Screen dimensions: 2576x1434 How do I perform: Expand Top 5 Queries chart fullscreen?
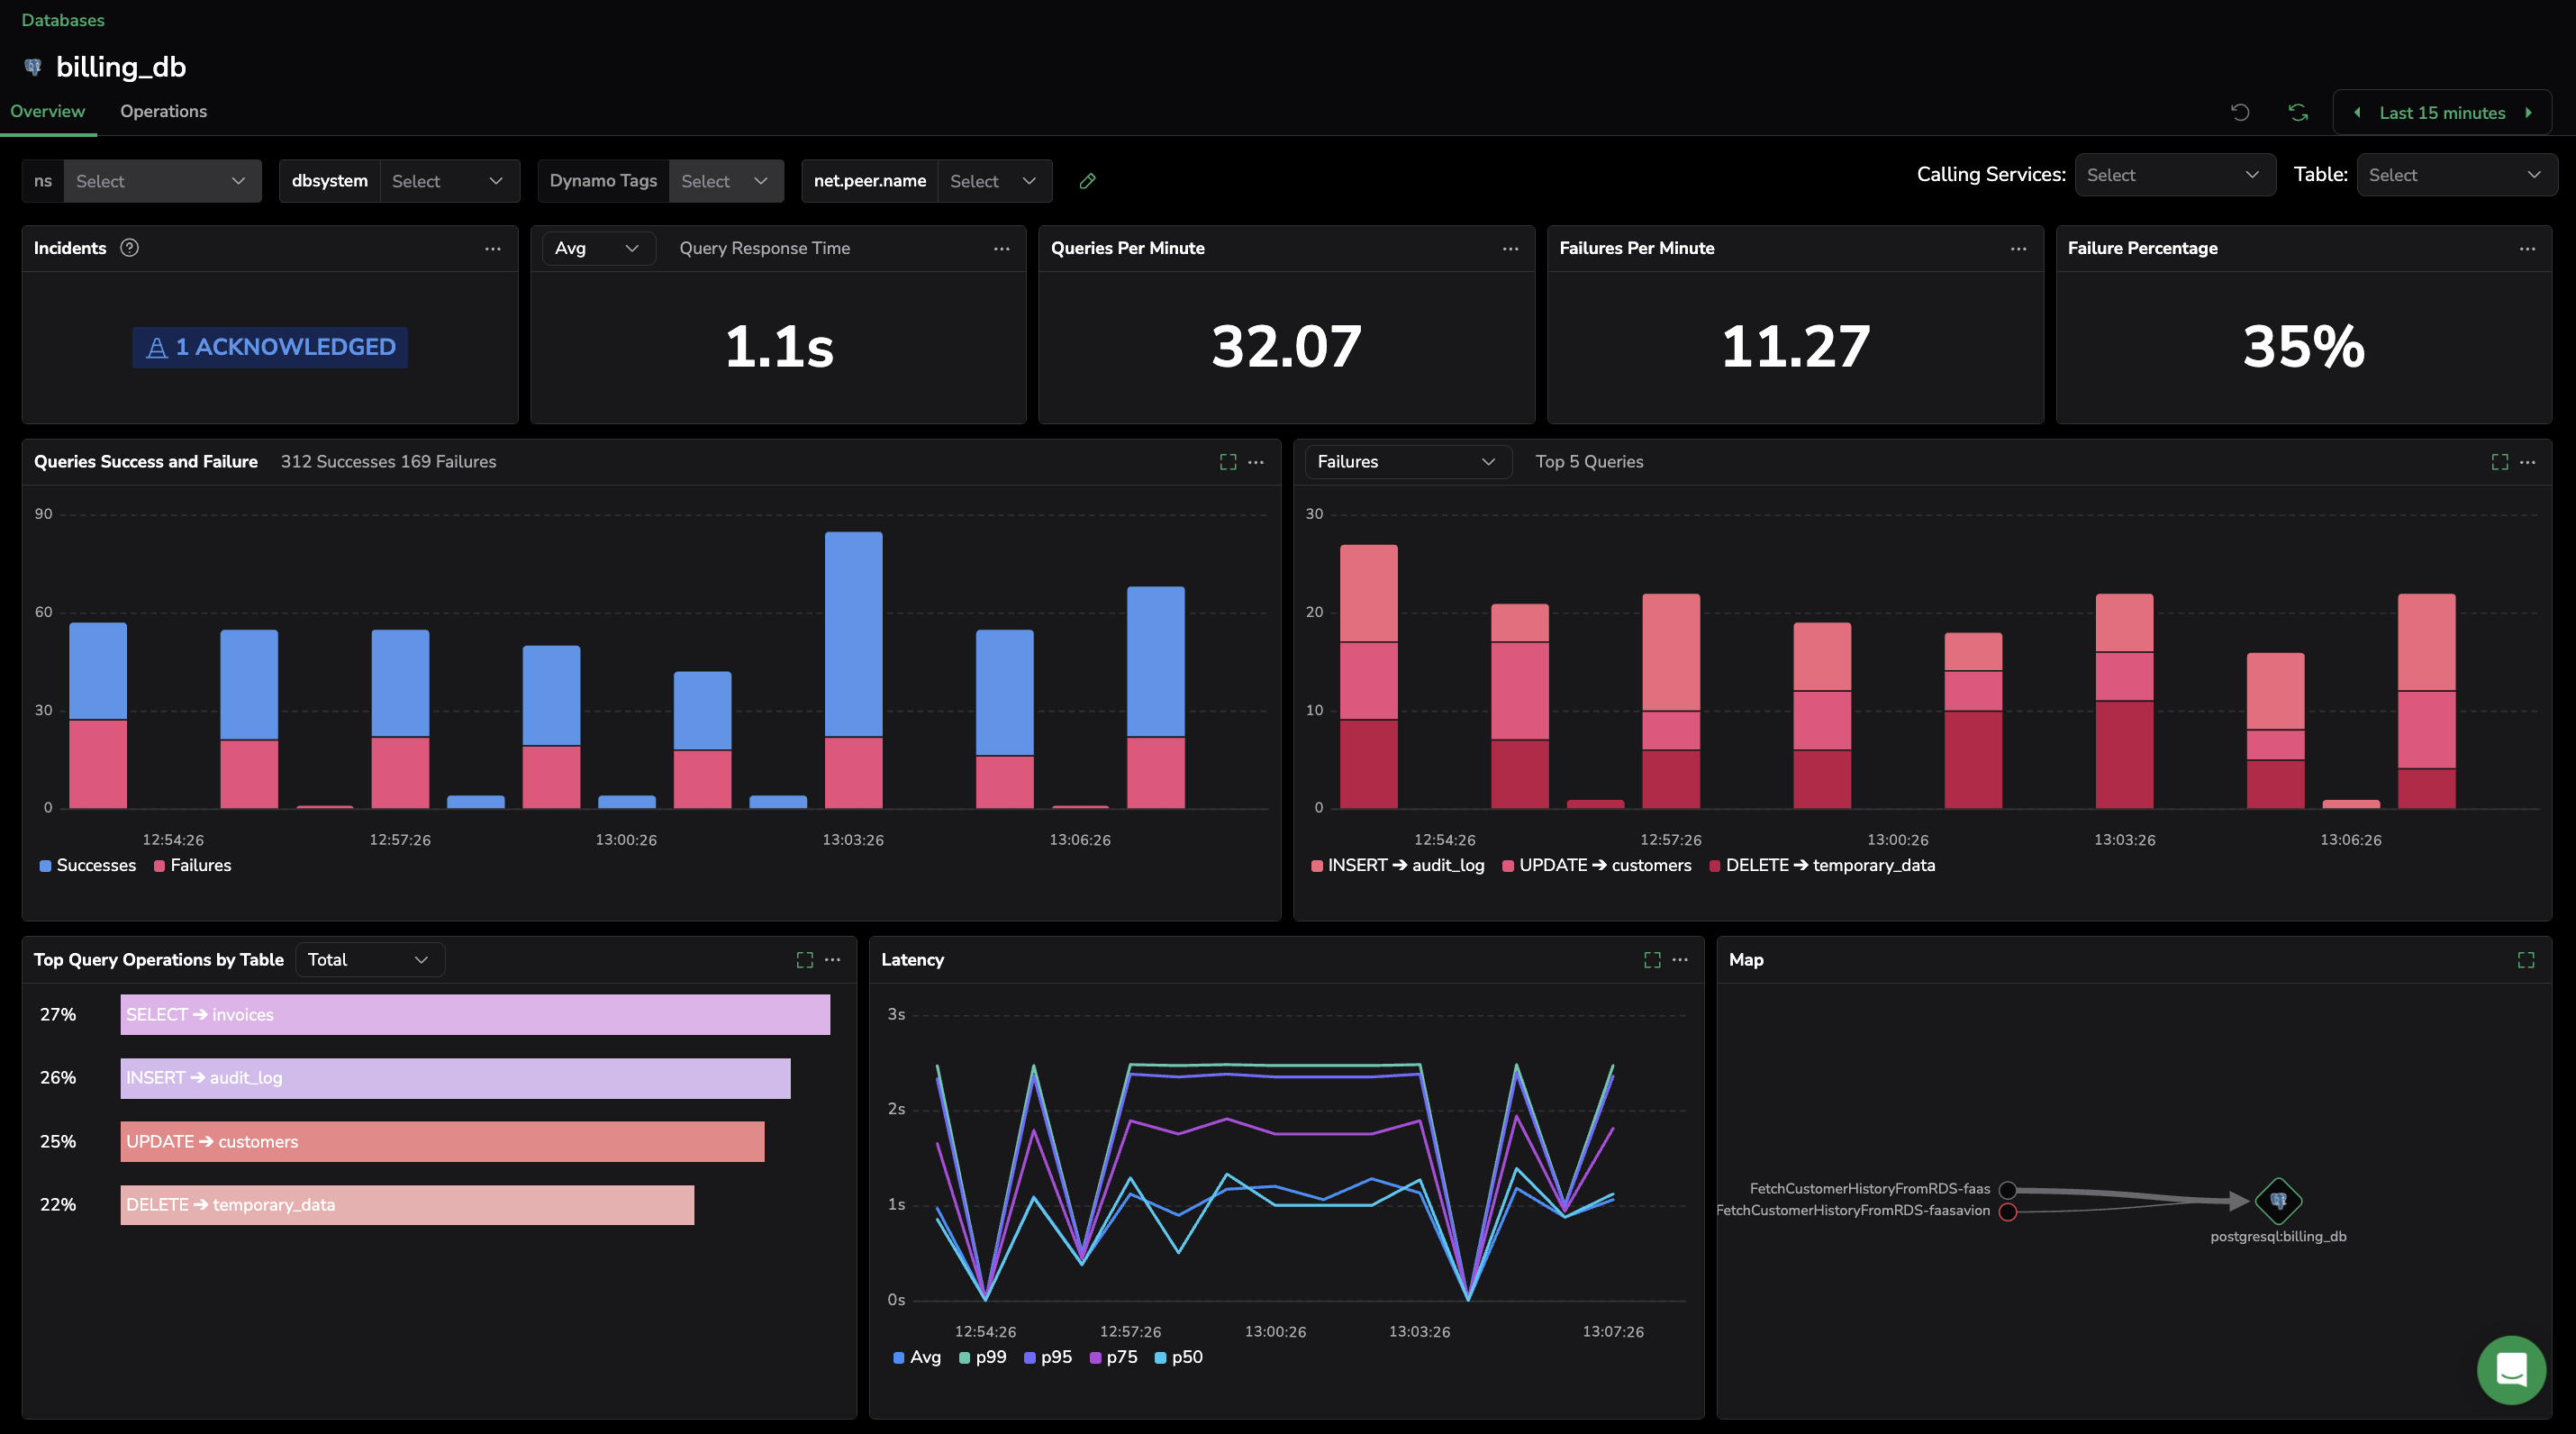2500,462
